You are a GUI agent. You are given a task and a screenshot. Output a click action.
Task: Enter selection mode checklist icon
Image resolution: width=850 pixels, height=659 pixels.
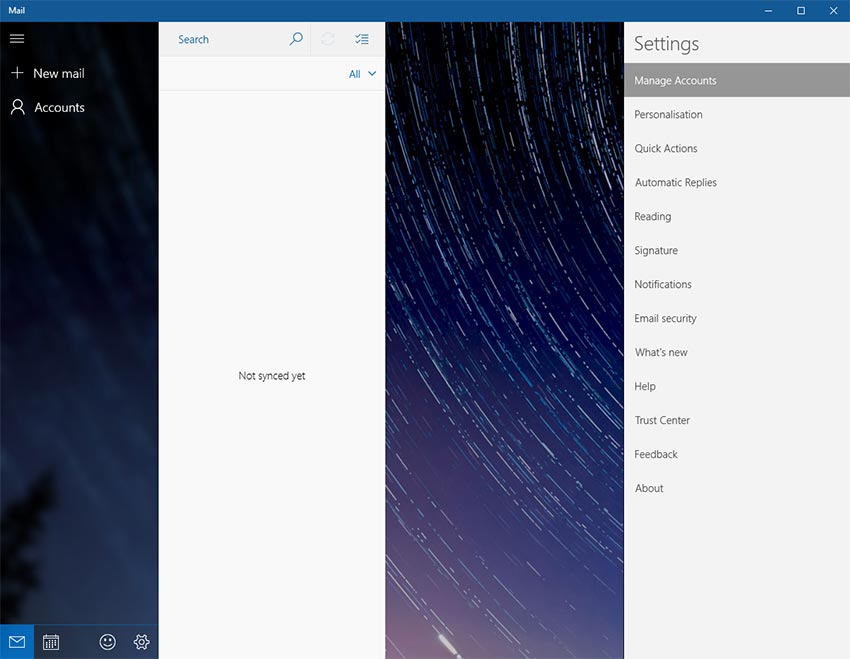[362, 39]
